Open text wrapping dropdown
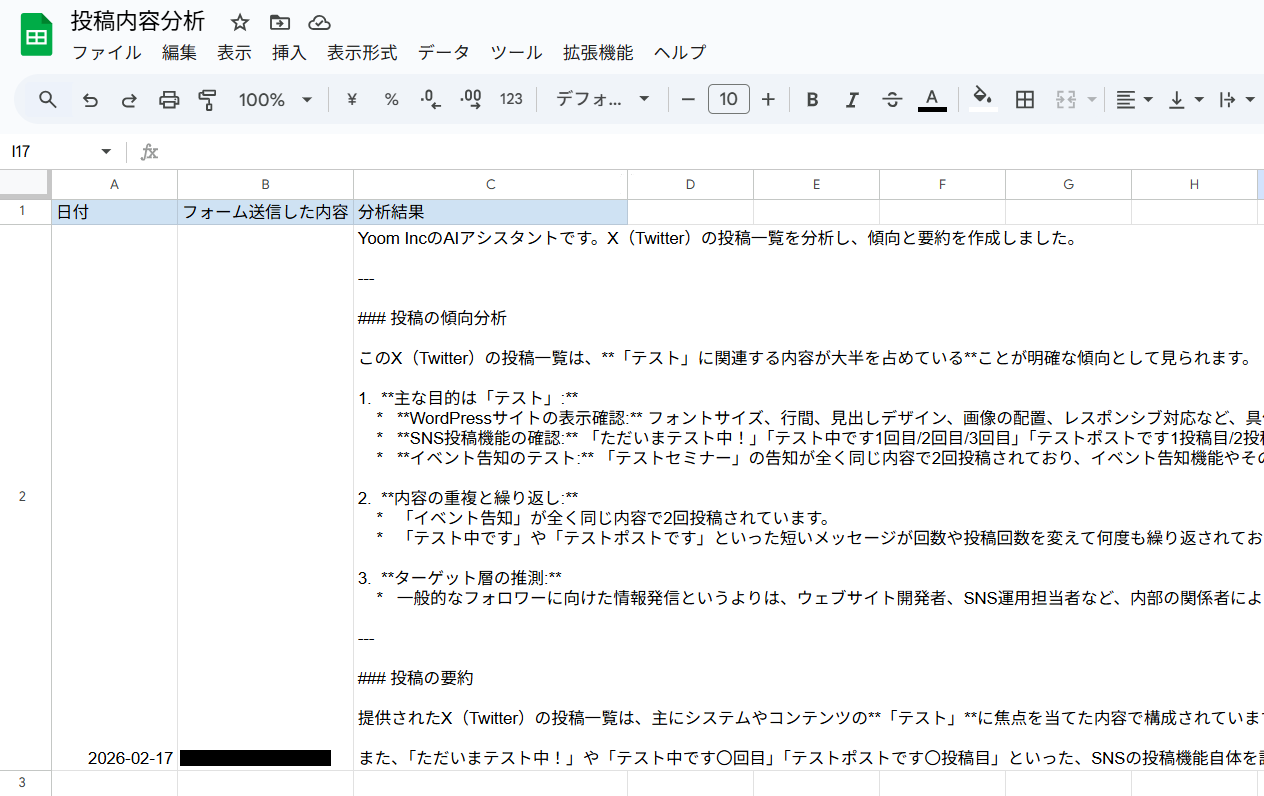Image resolution: width=1264 pixels, height=796 pixels. click(x=1237, y=99)
